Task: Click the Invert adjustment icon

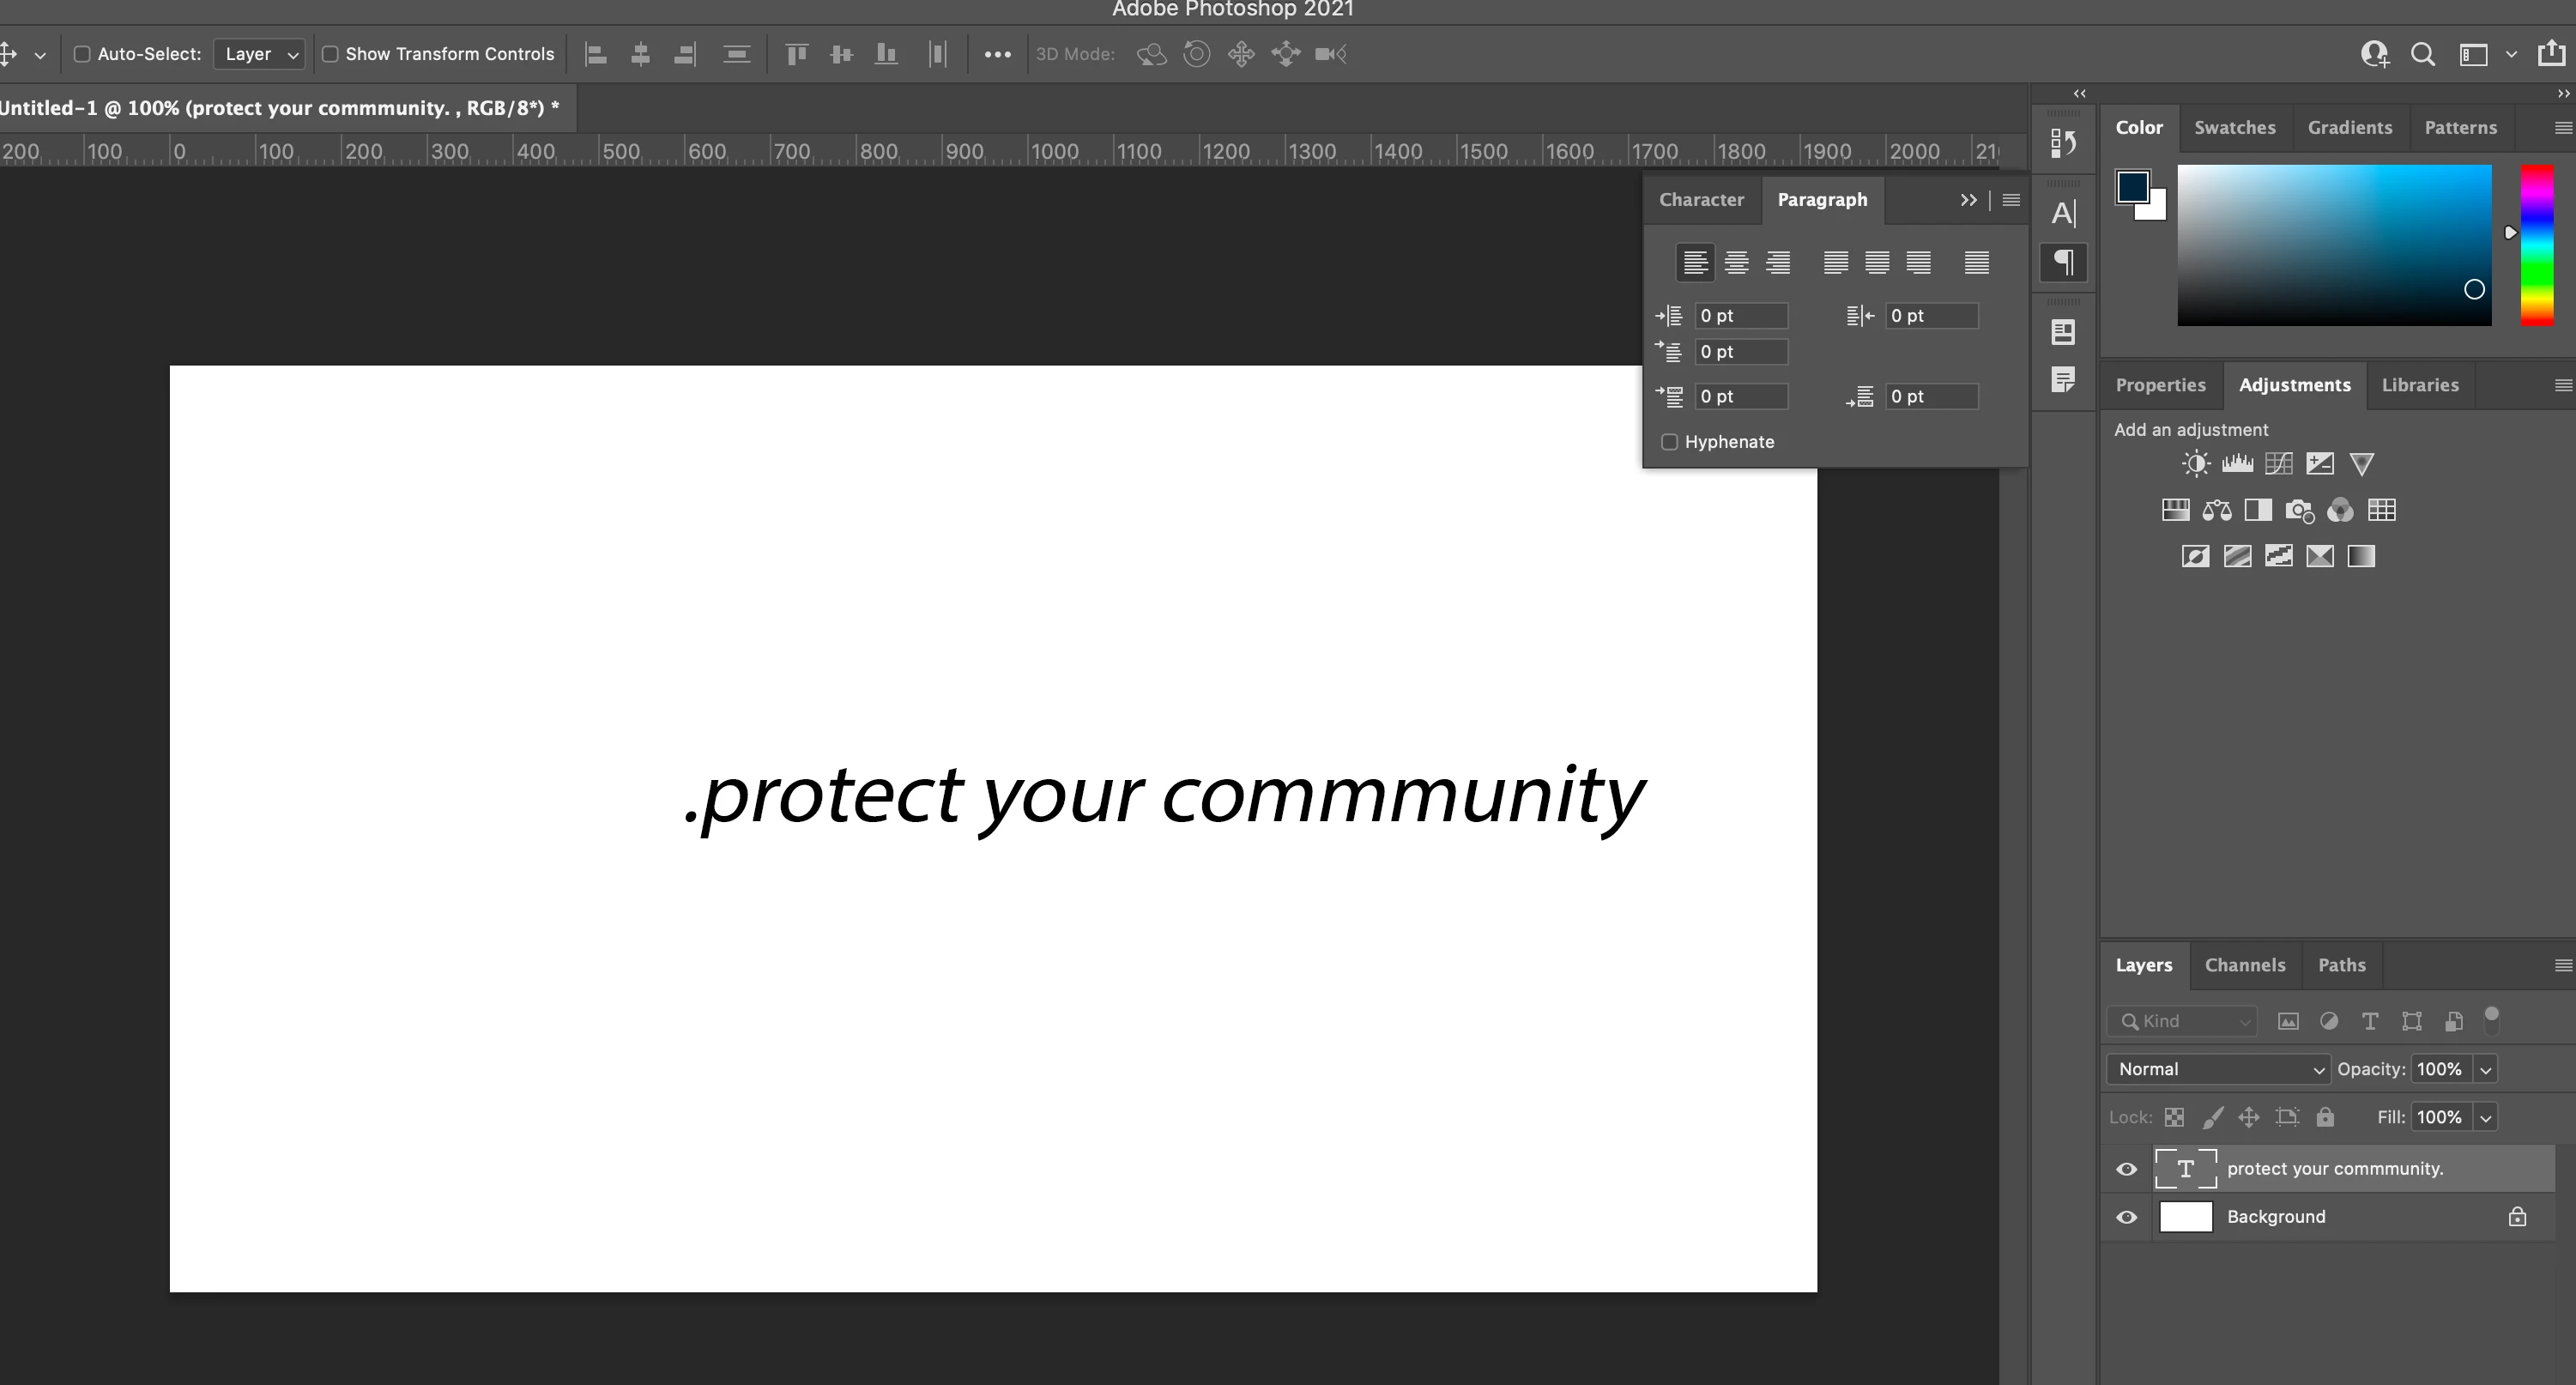Action: (2195, 556)
